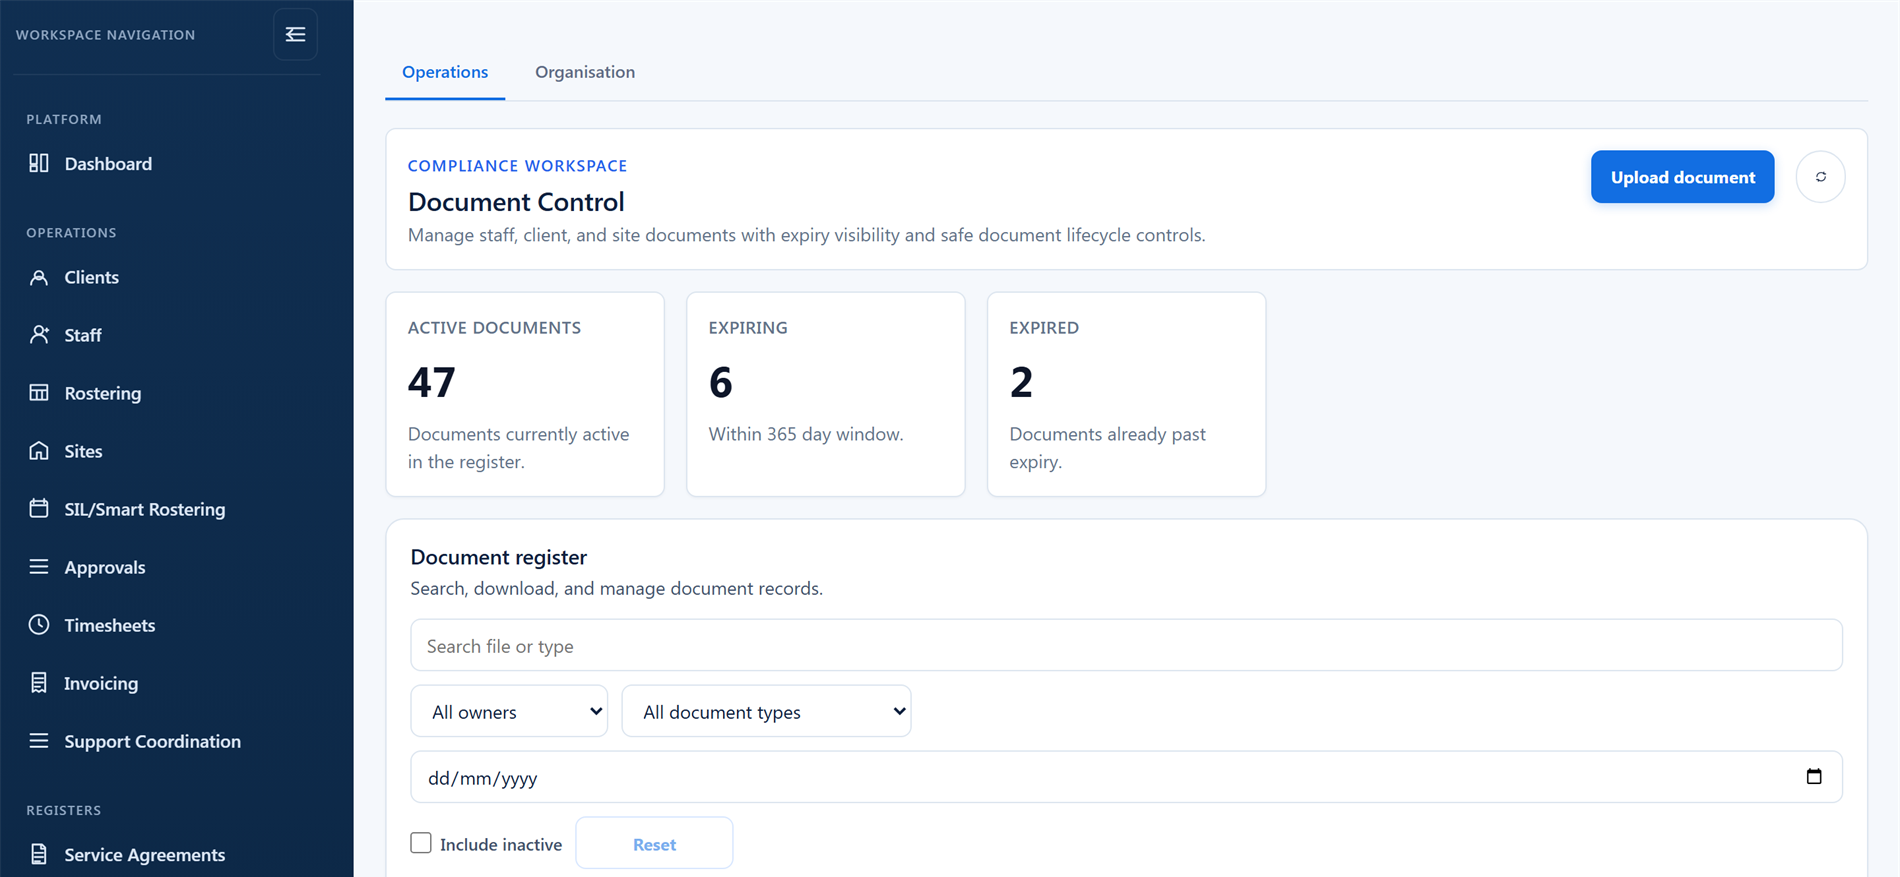
Task: Select the Clients person icon
Action: pos(39,277)
